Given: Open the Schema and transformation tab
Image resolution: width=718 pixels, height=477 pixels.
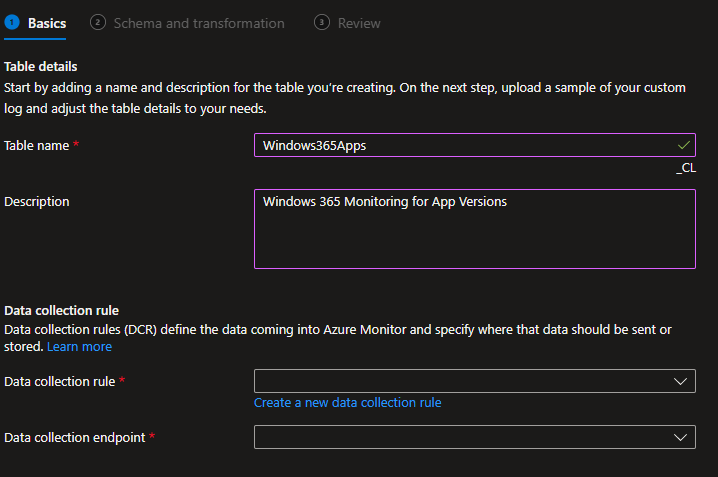Looking at the screenshot, I should click(199, 23).
